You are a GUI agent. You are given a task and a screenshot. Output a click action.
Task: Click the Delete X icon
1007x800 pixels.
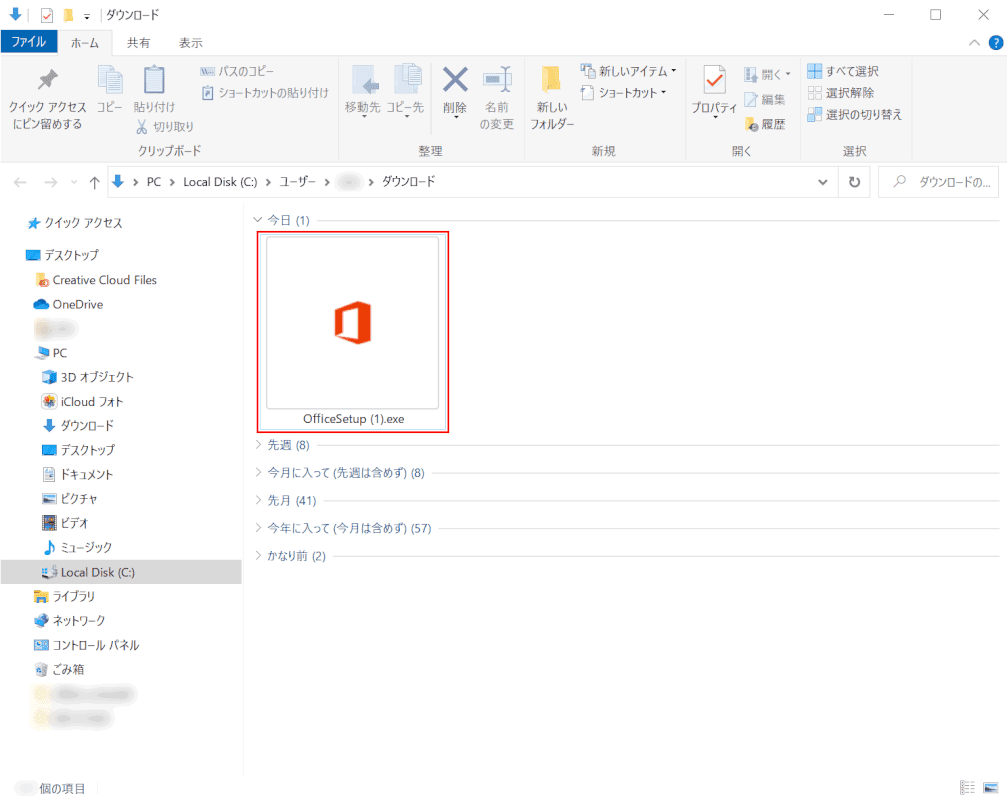click(x=455, y=92)
